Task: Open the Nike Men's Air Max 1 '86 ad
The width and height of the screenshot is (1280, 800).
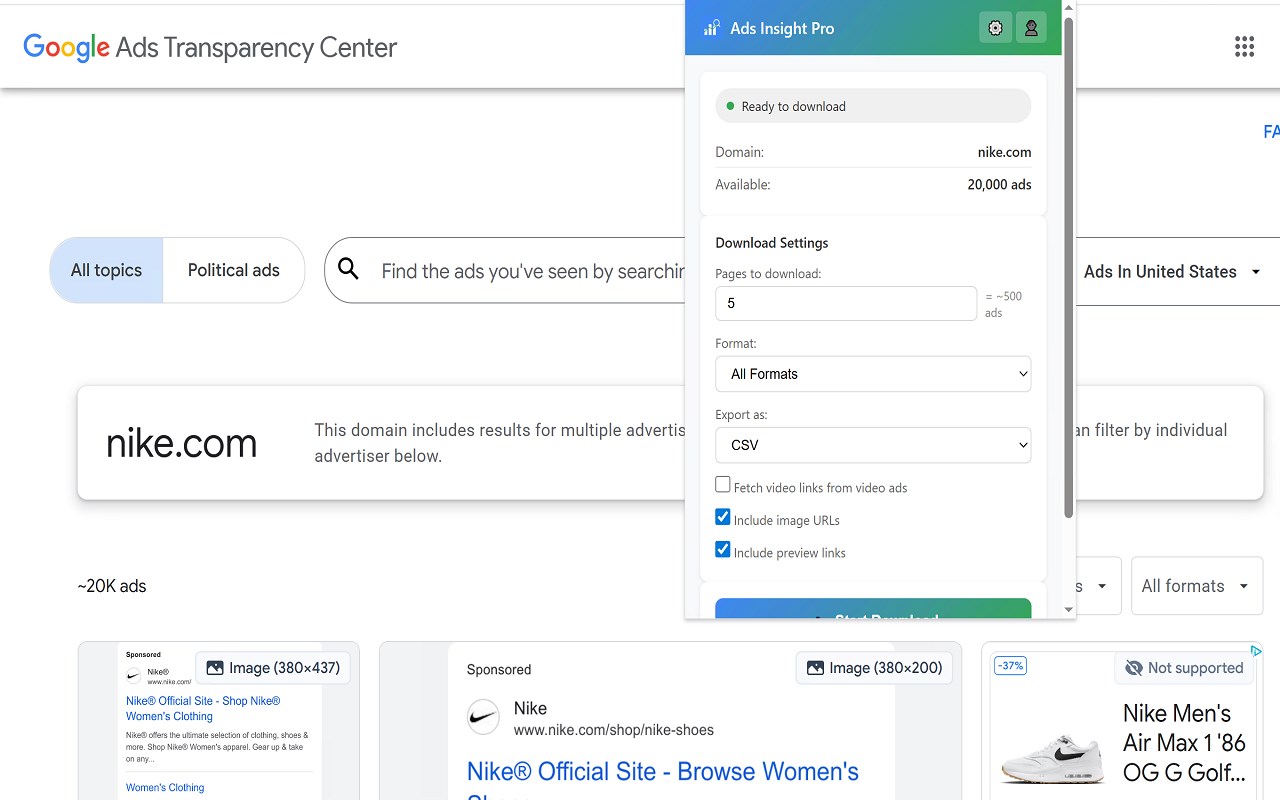Action: coord(1184,743)
